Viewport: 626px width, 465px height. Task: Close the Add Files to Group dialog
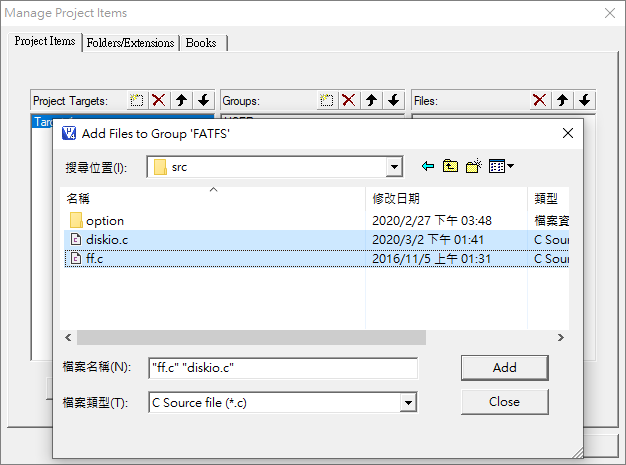[568, 133]
